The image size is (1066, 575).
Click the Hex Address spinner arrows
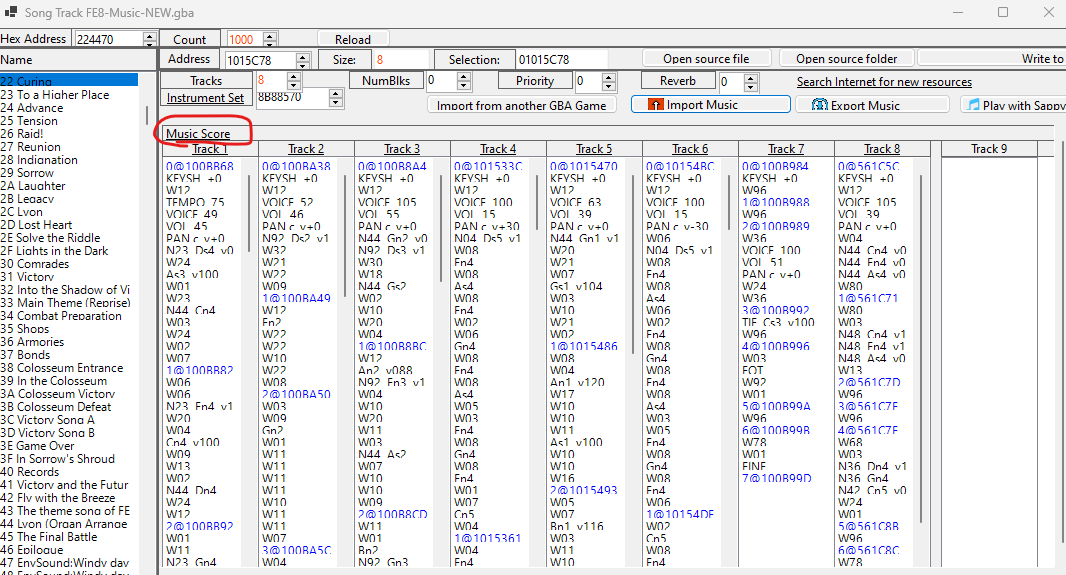150,39
